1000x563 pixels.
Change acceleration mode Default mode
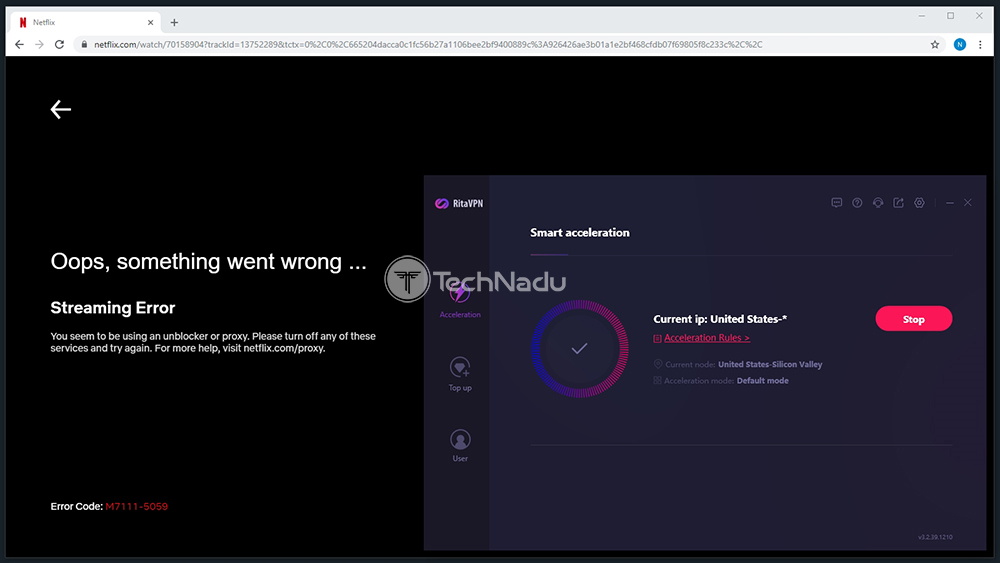point(763,381)
